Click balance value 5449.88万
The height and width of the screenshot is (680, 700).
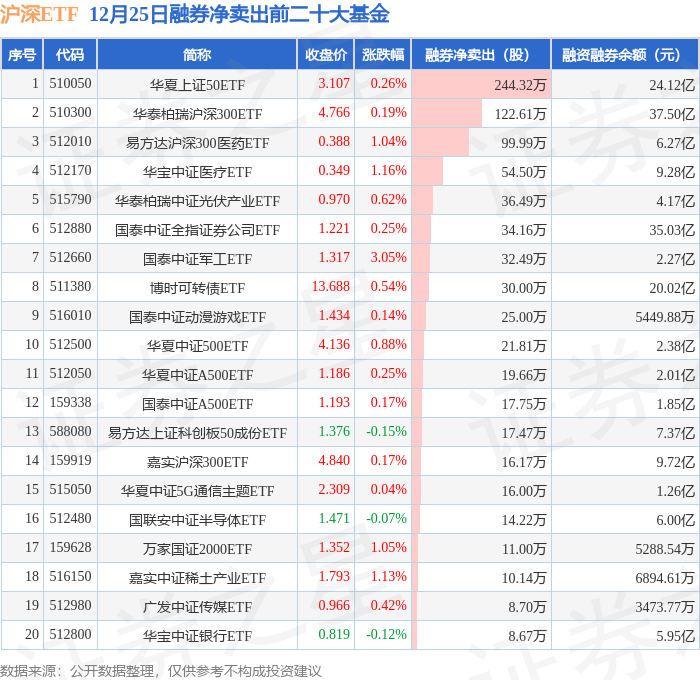(x=665, y=317)
